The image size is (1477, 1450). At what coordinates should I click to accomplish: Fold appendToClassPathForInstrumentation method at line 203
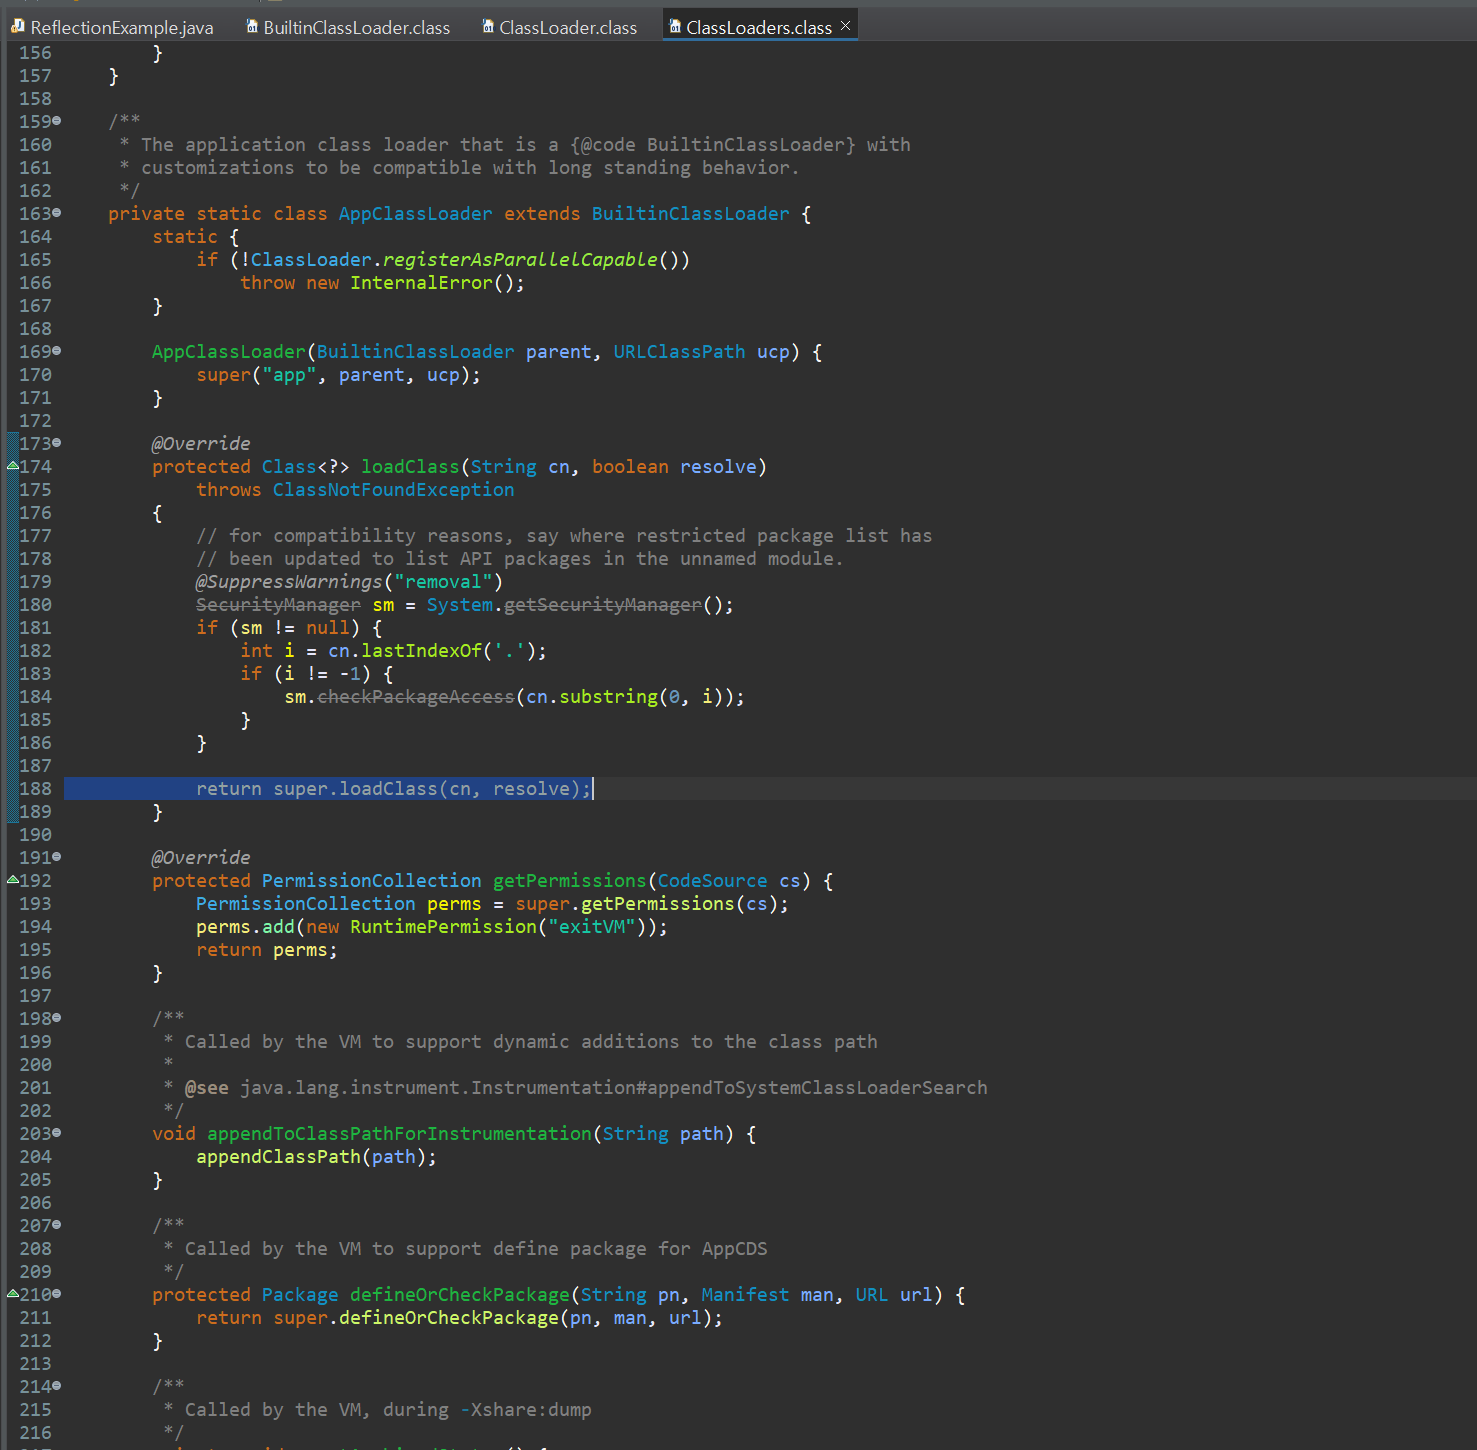point(57,1133)
